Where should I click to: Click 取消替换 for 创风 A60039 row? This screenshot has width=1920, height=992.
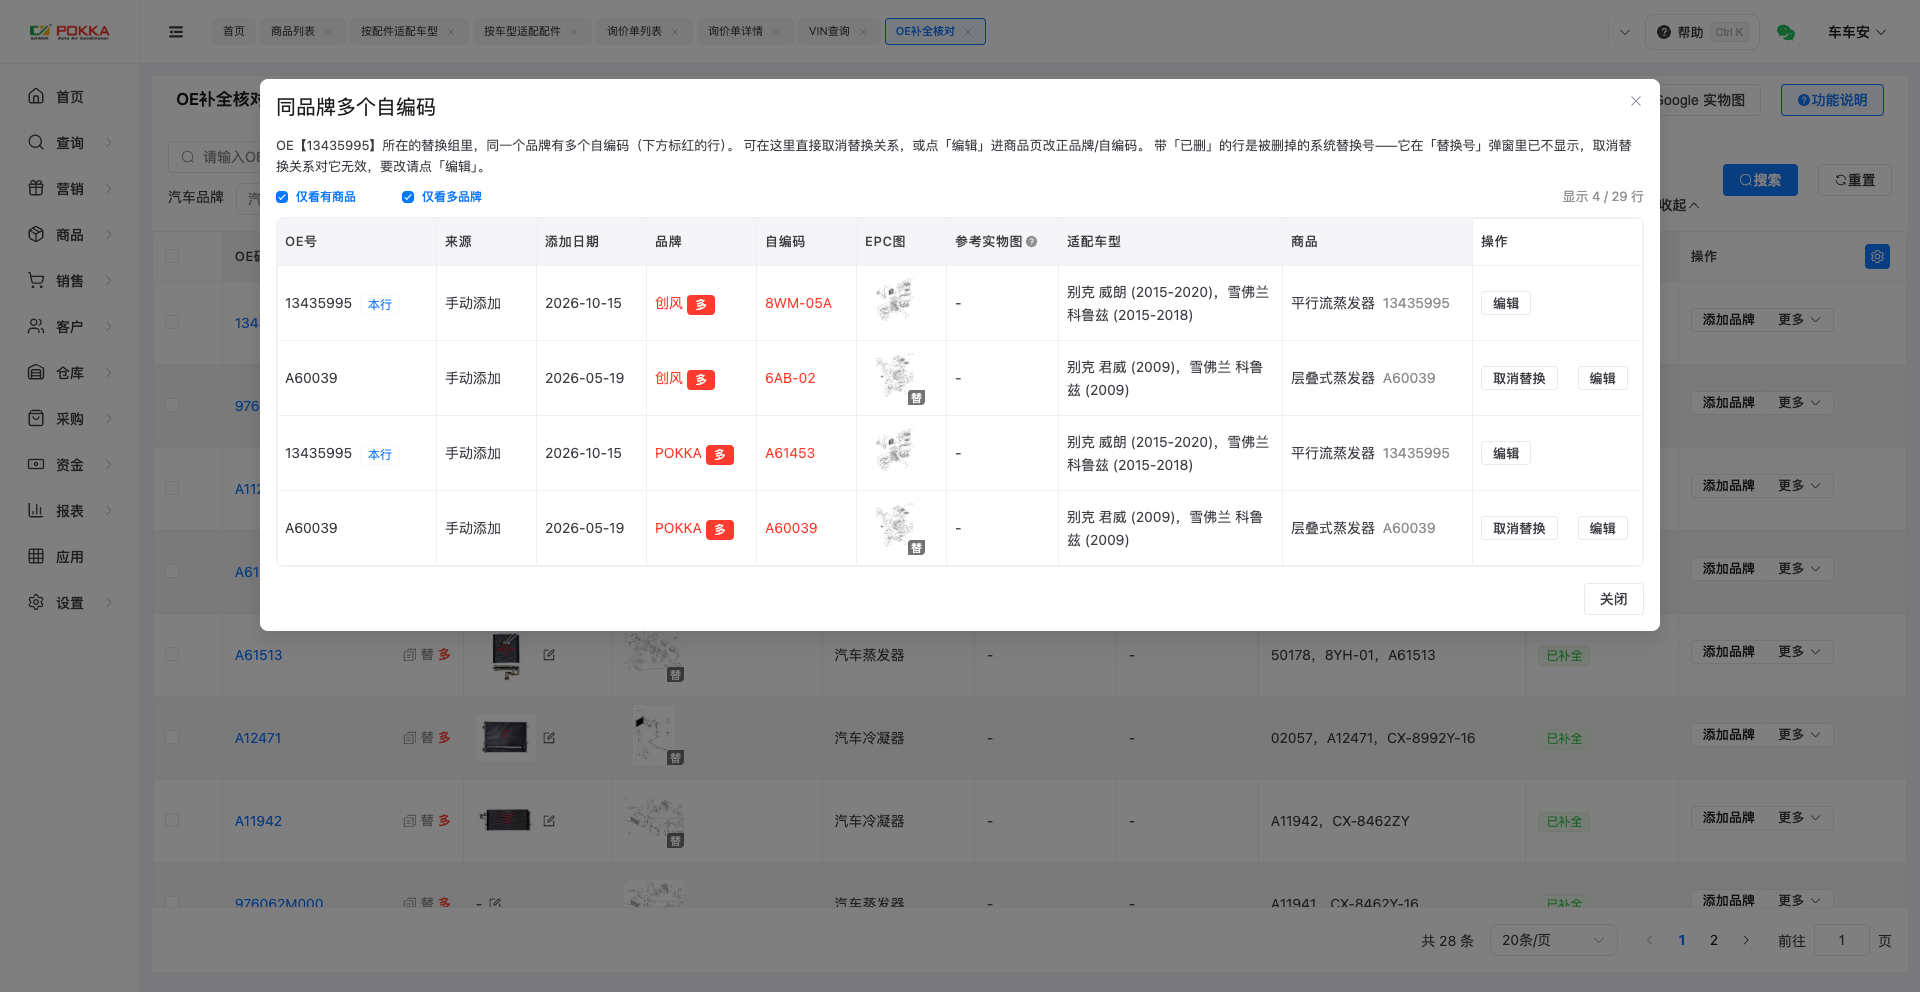coord(1519,378)
